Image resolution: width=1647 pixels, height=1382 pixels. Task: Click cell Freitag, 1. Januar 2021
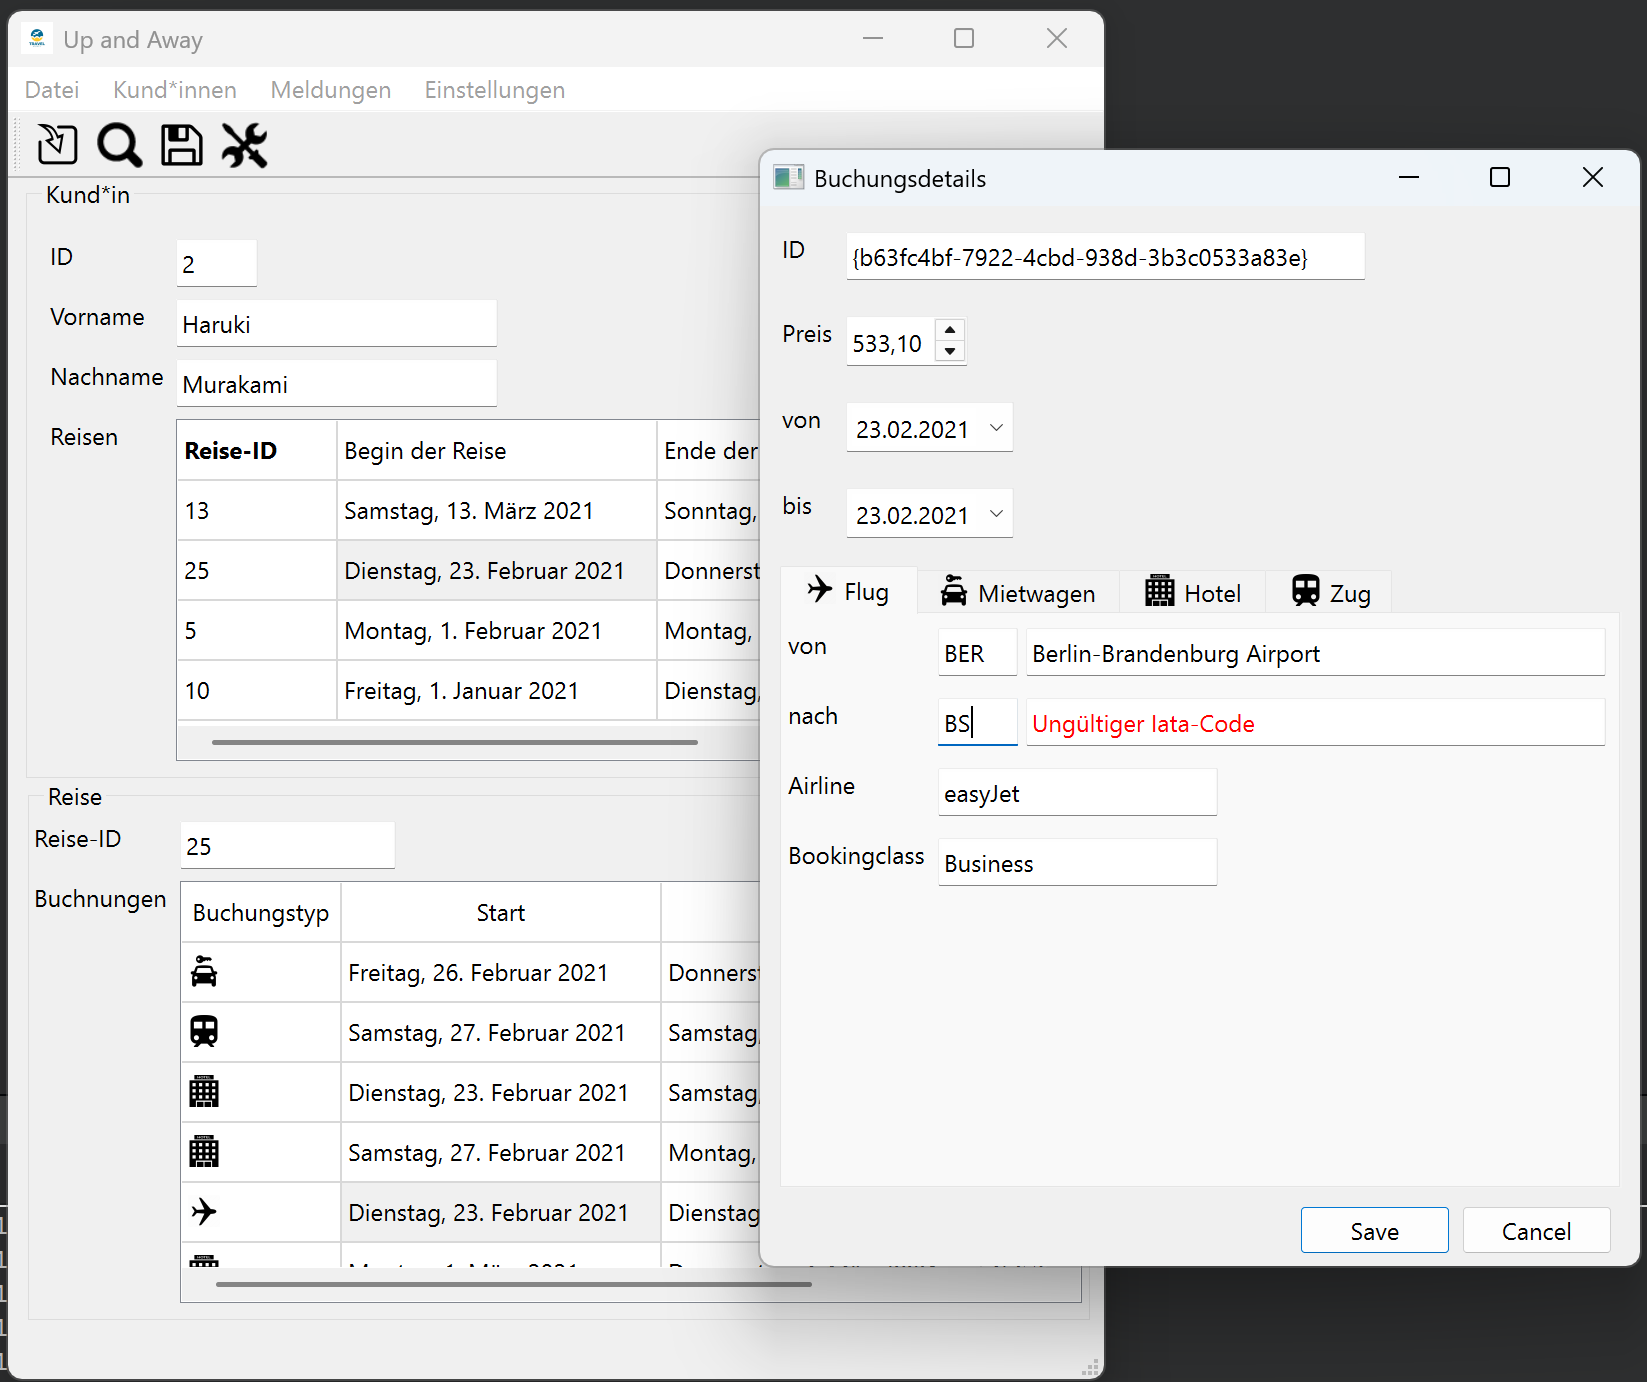click(x=496, y=690)
